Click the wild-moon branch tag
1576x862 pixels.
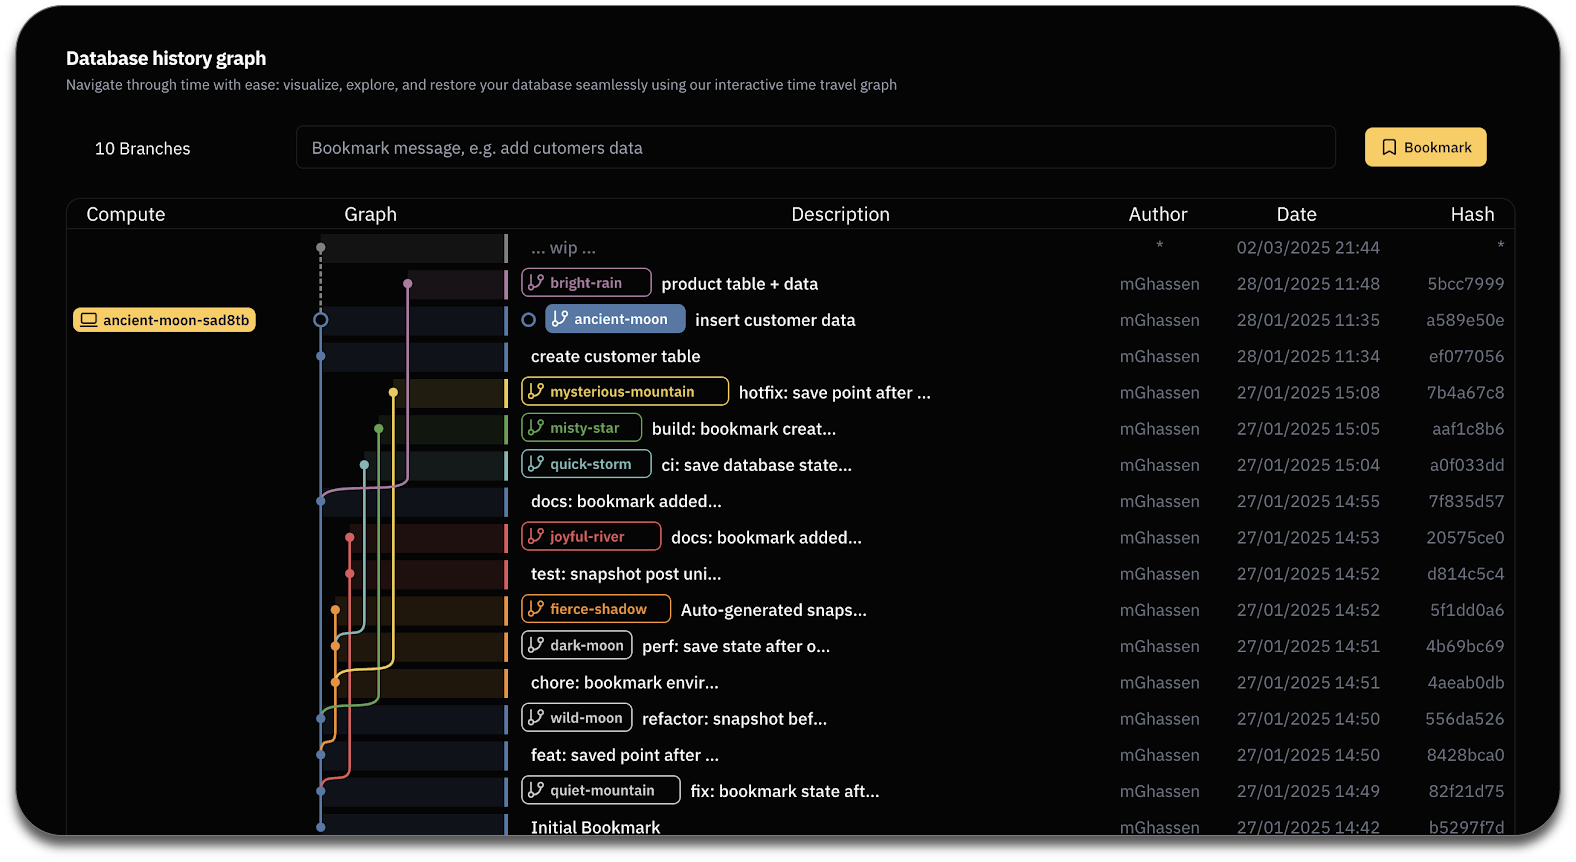click(577, 718)
